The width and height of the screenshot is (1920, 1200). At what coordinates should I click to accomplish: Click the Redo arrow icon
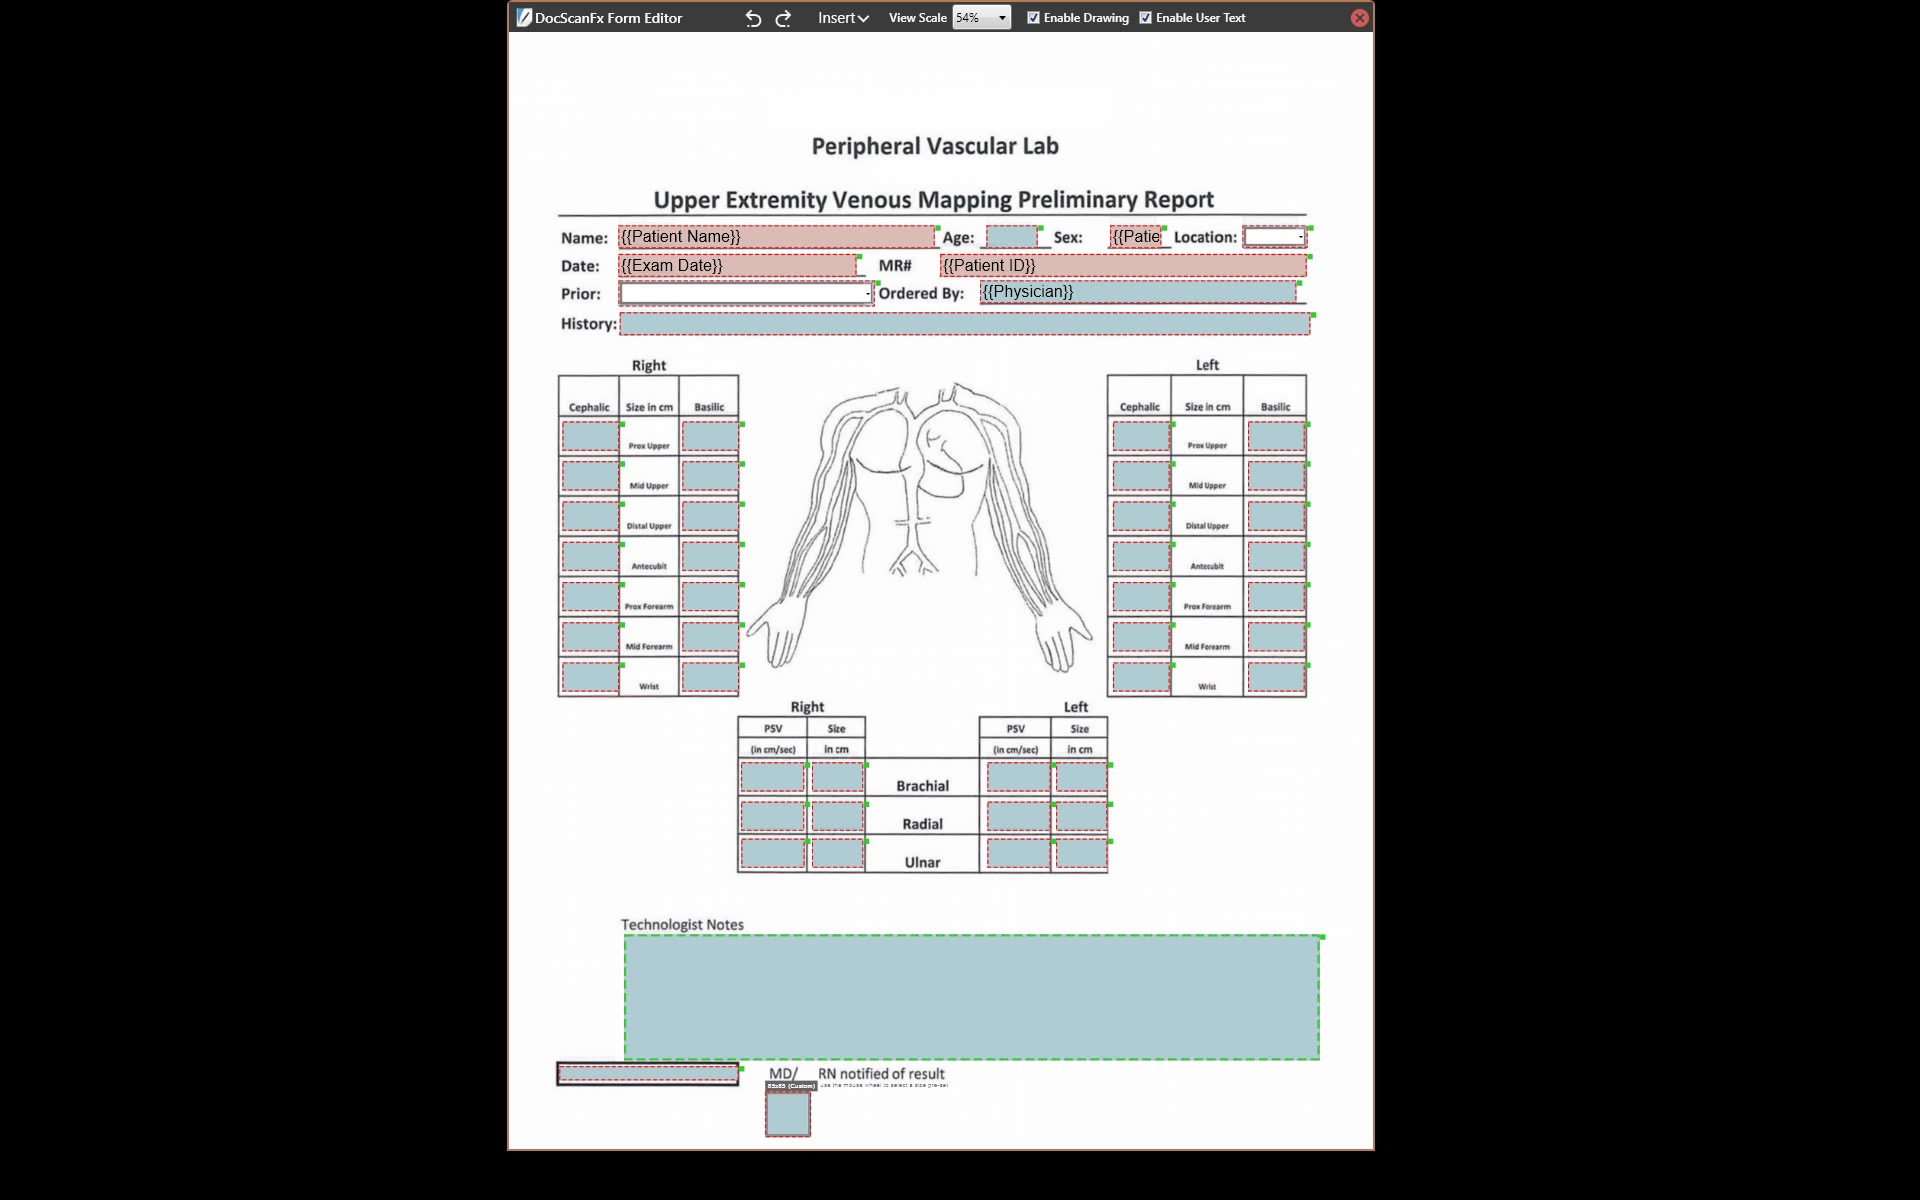click(x=784, y=18)
